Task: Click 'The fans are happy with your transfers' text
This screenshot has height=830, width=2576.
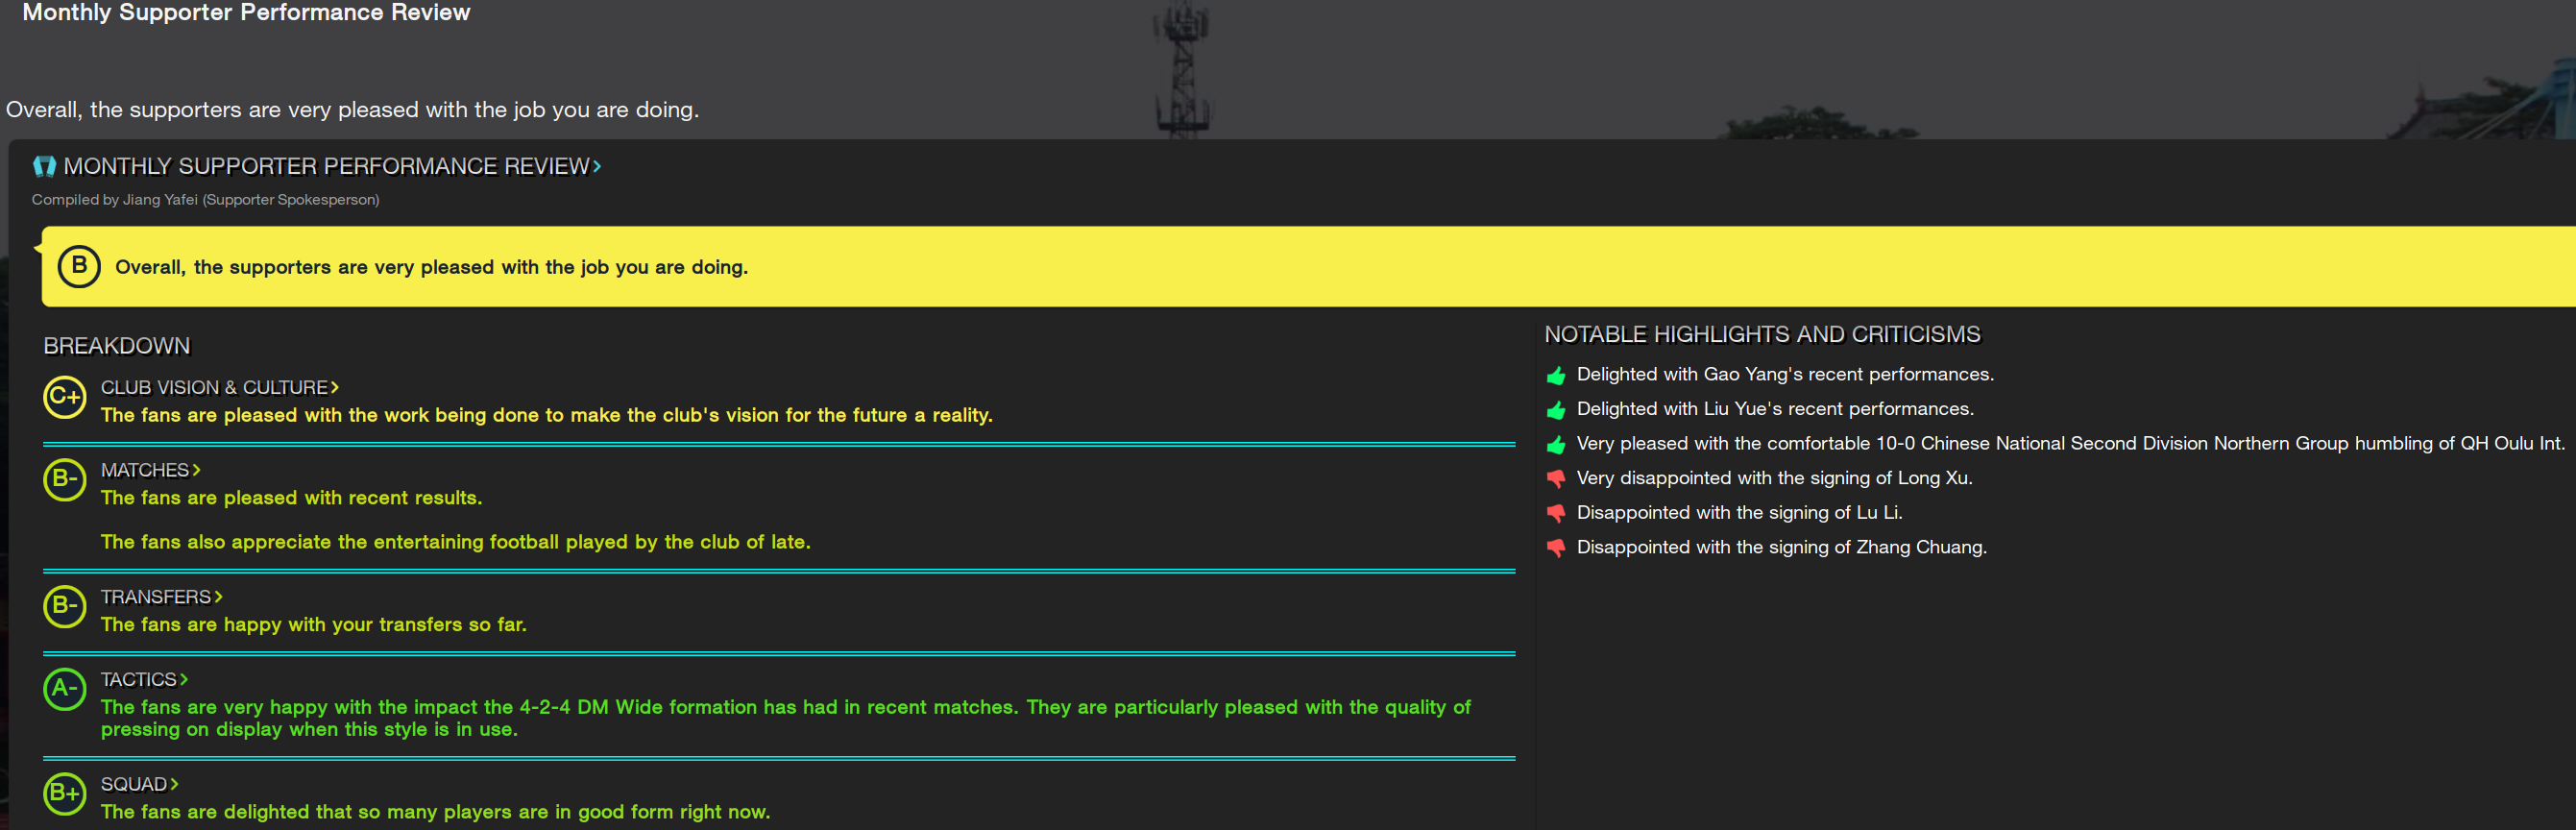Action: [313, 624]
